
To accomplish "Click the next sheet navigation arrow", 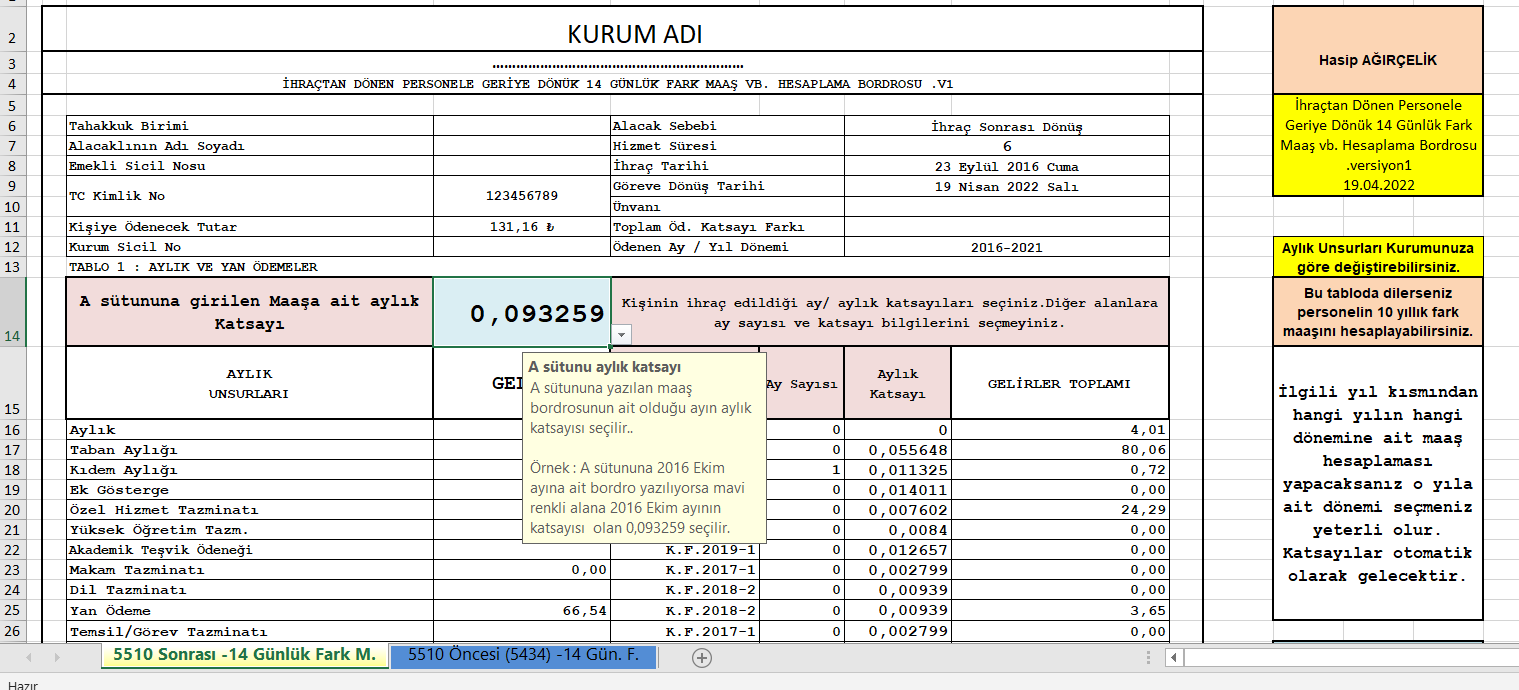I will click(x=57, y=657).
